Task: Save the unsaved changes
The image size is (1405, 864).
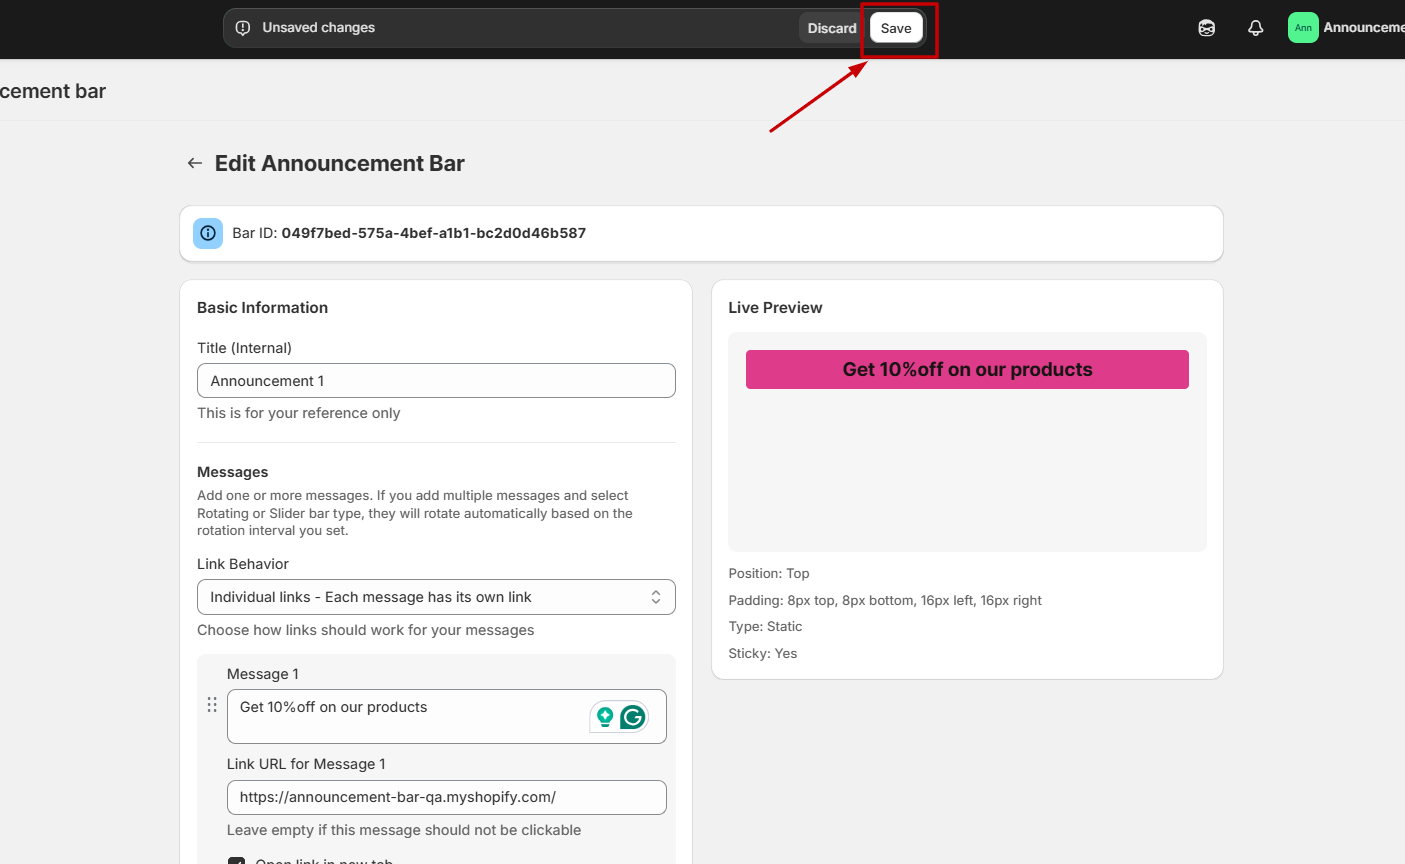Action: [x=895, y=28]
